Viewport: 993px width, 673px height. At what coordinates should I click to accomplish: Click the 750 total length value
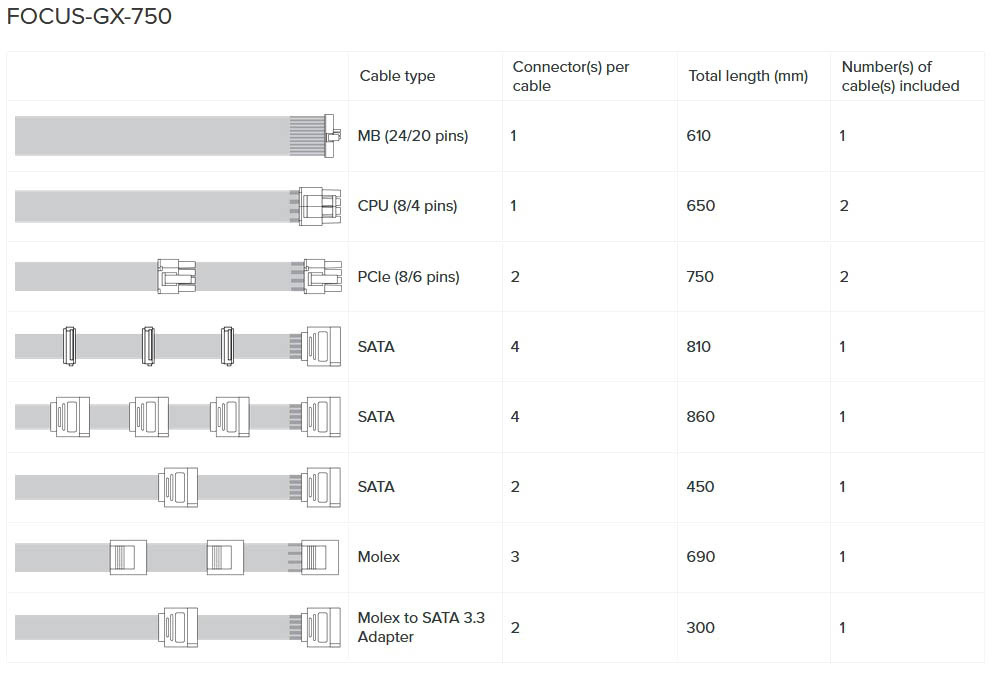(x=701, y=277)
